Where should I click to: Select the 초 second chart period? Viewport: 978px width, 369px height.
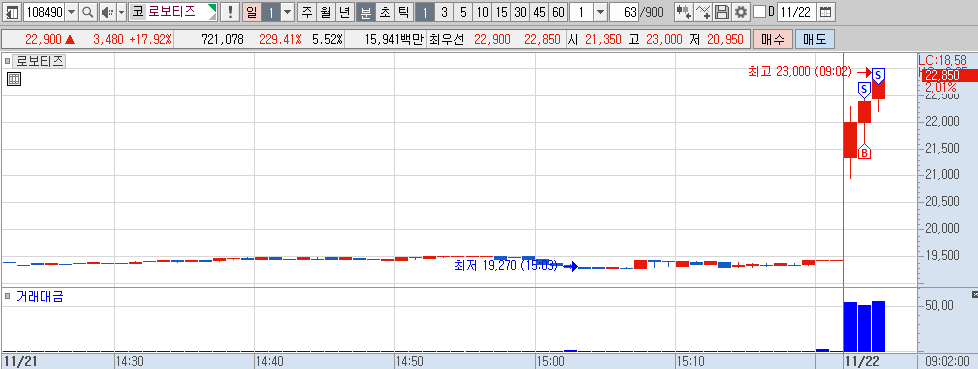[x=385, y=12]
